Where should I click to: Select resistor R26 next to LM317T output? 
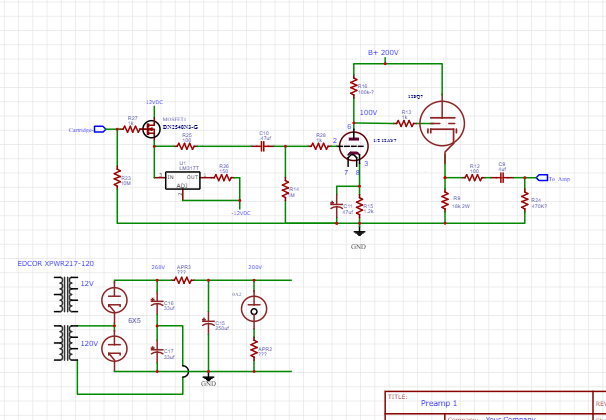pos(223,178)
